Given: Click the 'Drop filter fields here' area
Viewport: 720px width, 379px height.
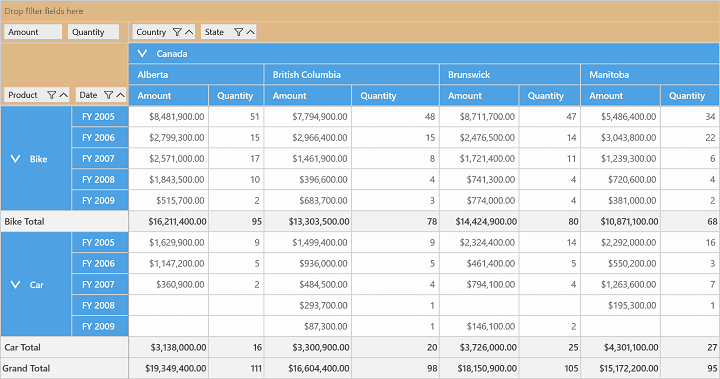Looking at the screenshot, I should pos(360,11).
